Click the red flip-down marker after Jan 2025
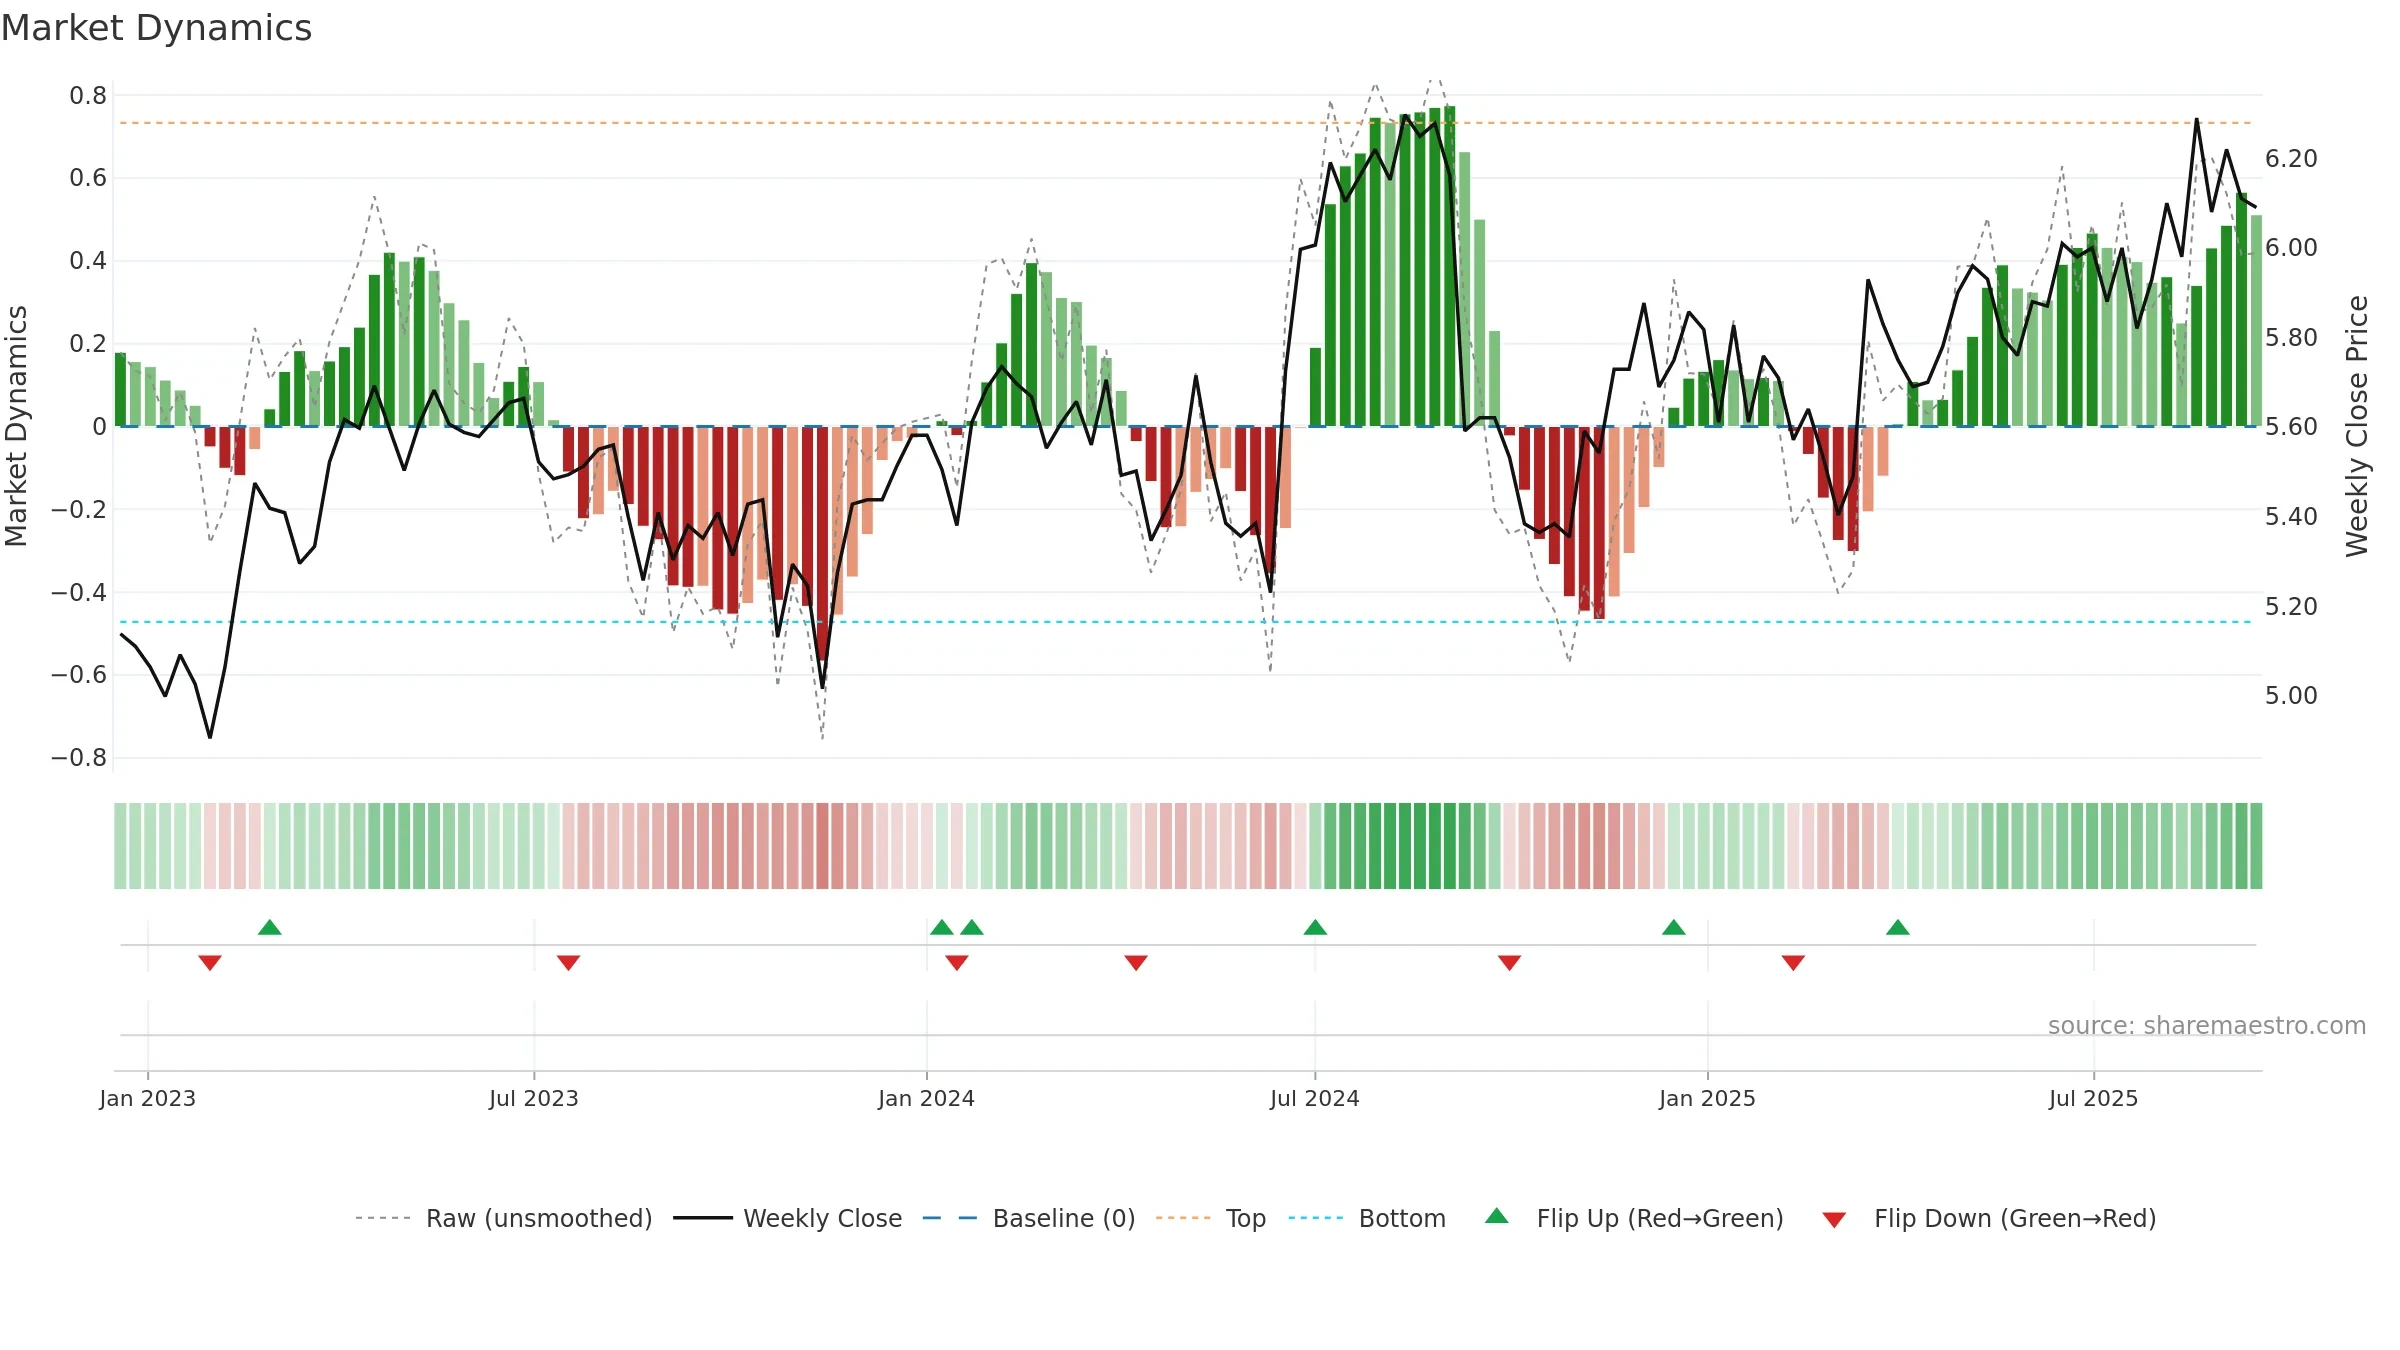Image resolution: width=2400 pixels, height=1350 pixels. (1793, 962)
